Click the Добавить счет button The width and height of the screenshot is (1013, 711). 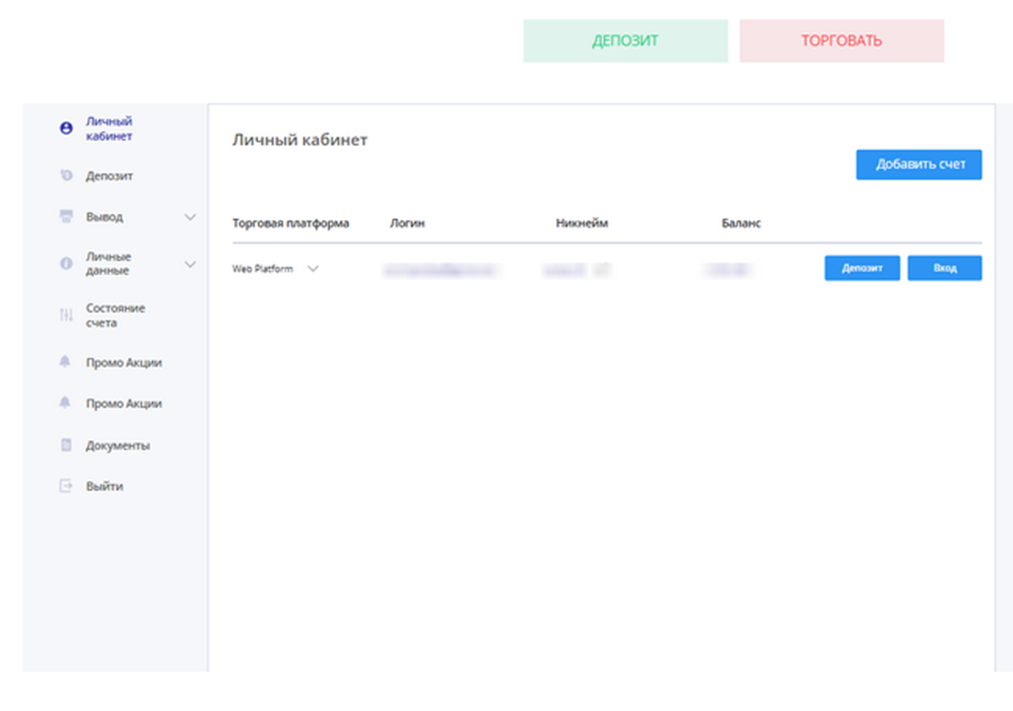[919, 165]
